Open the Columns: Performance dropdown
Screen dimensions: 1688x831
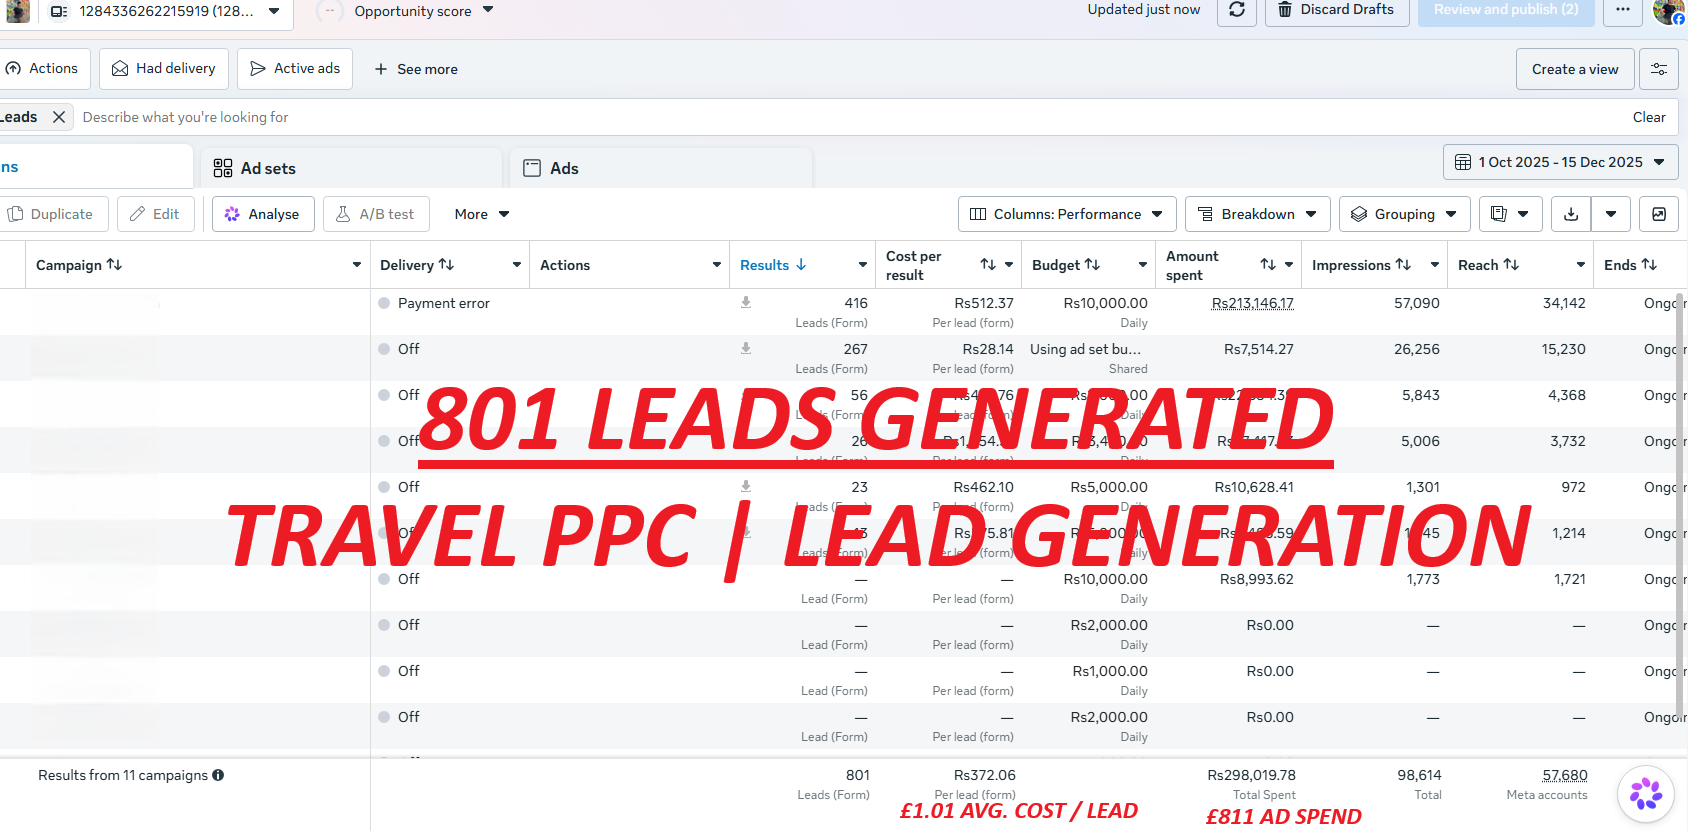1067,214
